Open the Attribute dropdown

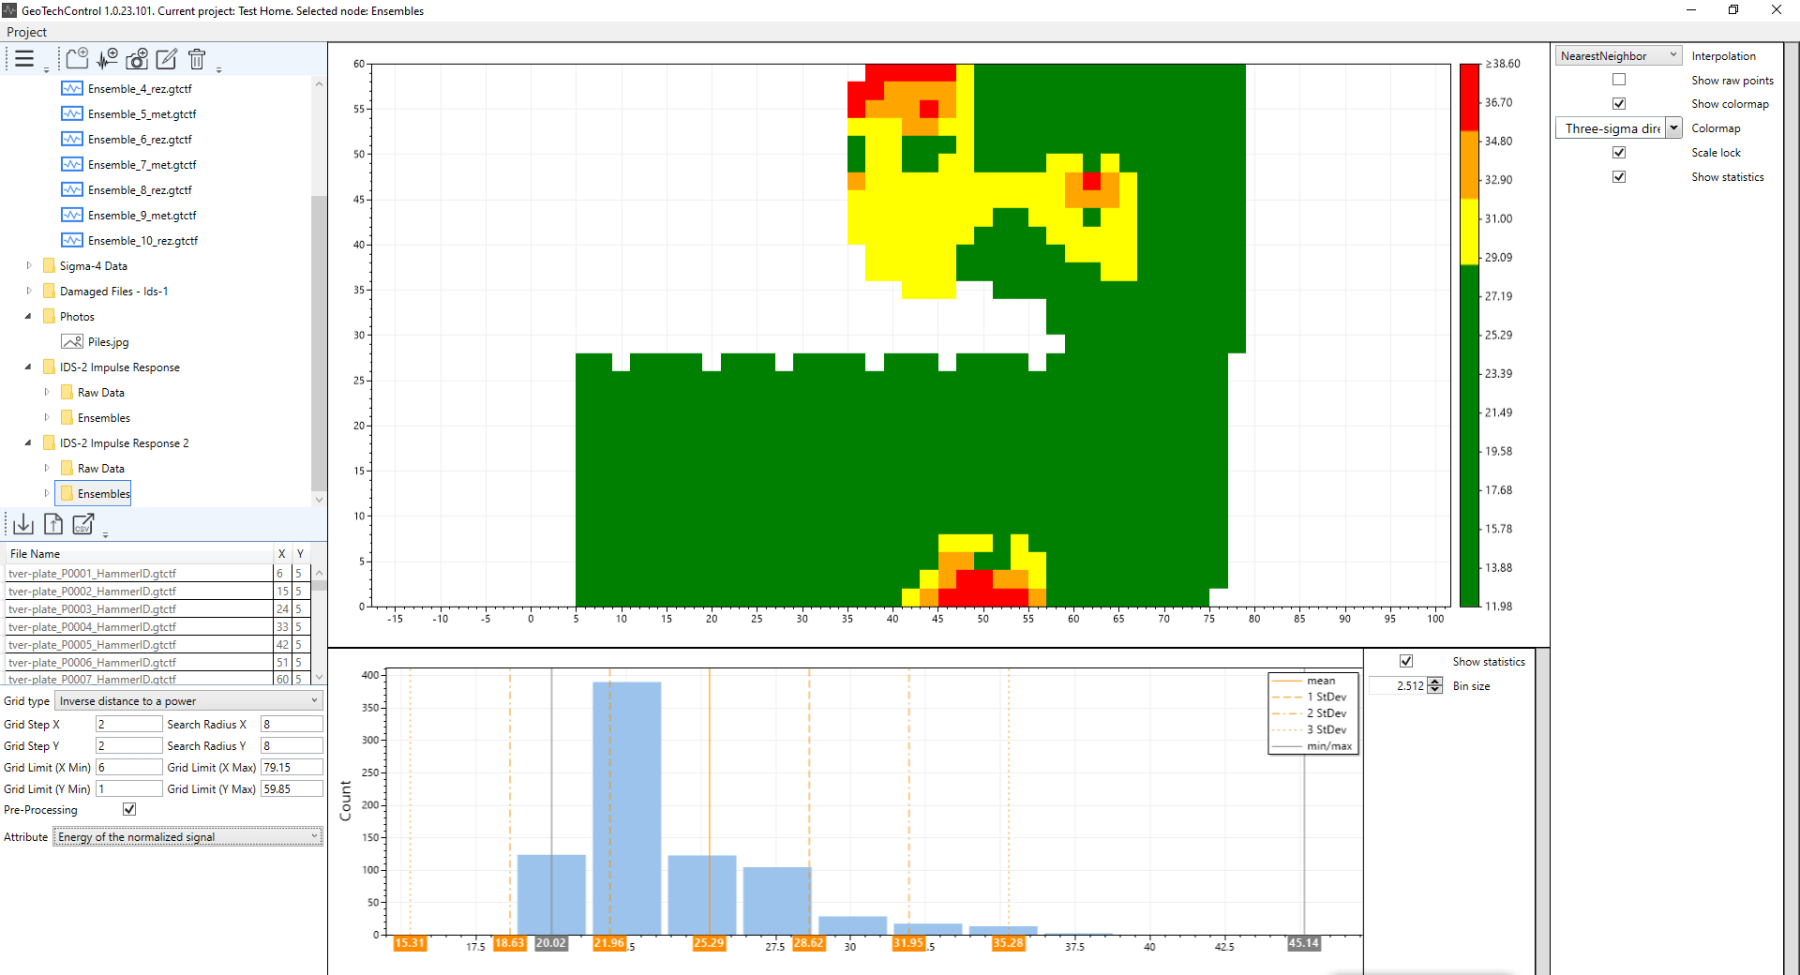188,837
